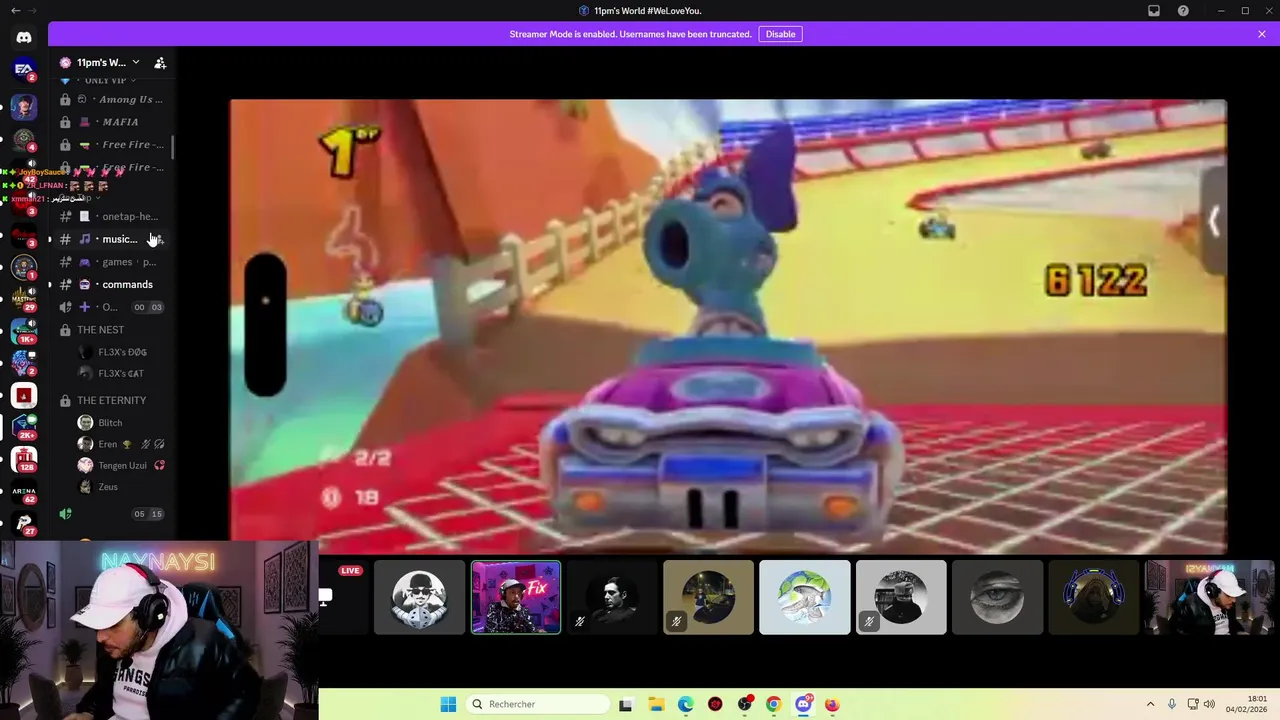
Task: Disable Streamer Mode
Action: 780,34
